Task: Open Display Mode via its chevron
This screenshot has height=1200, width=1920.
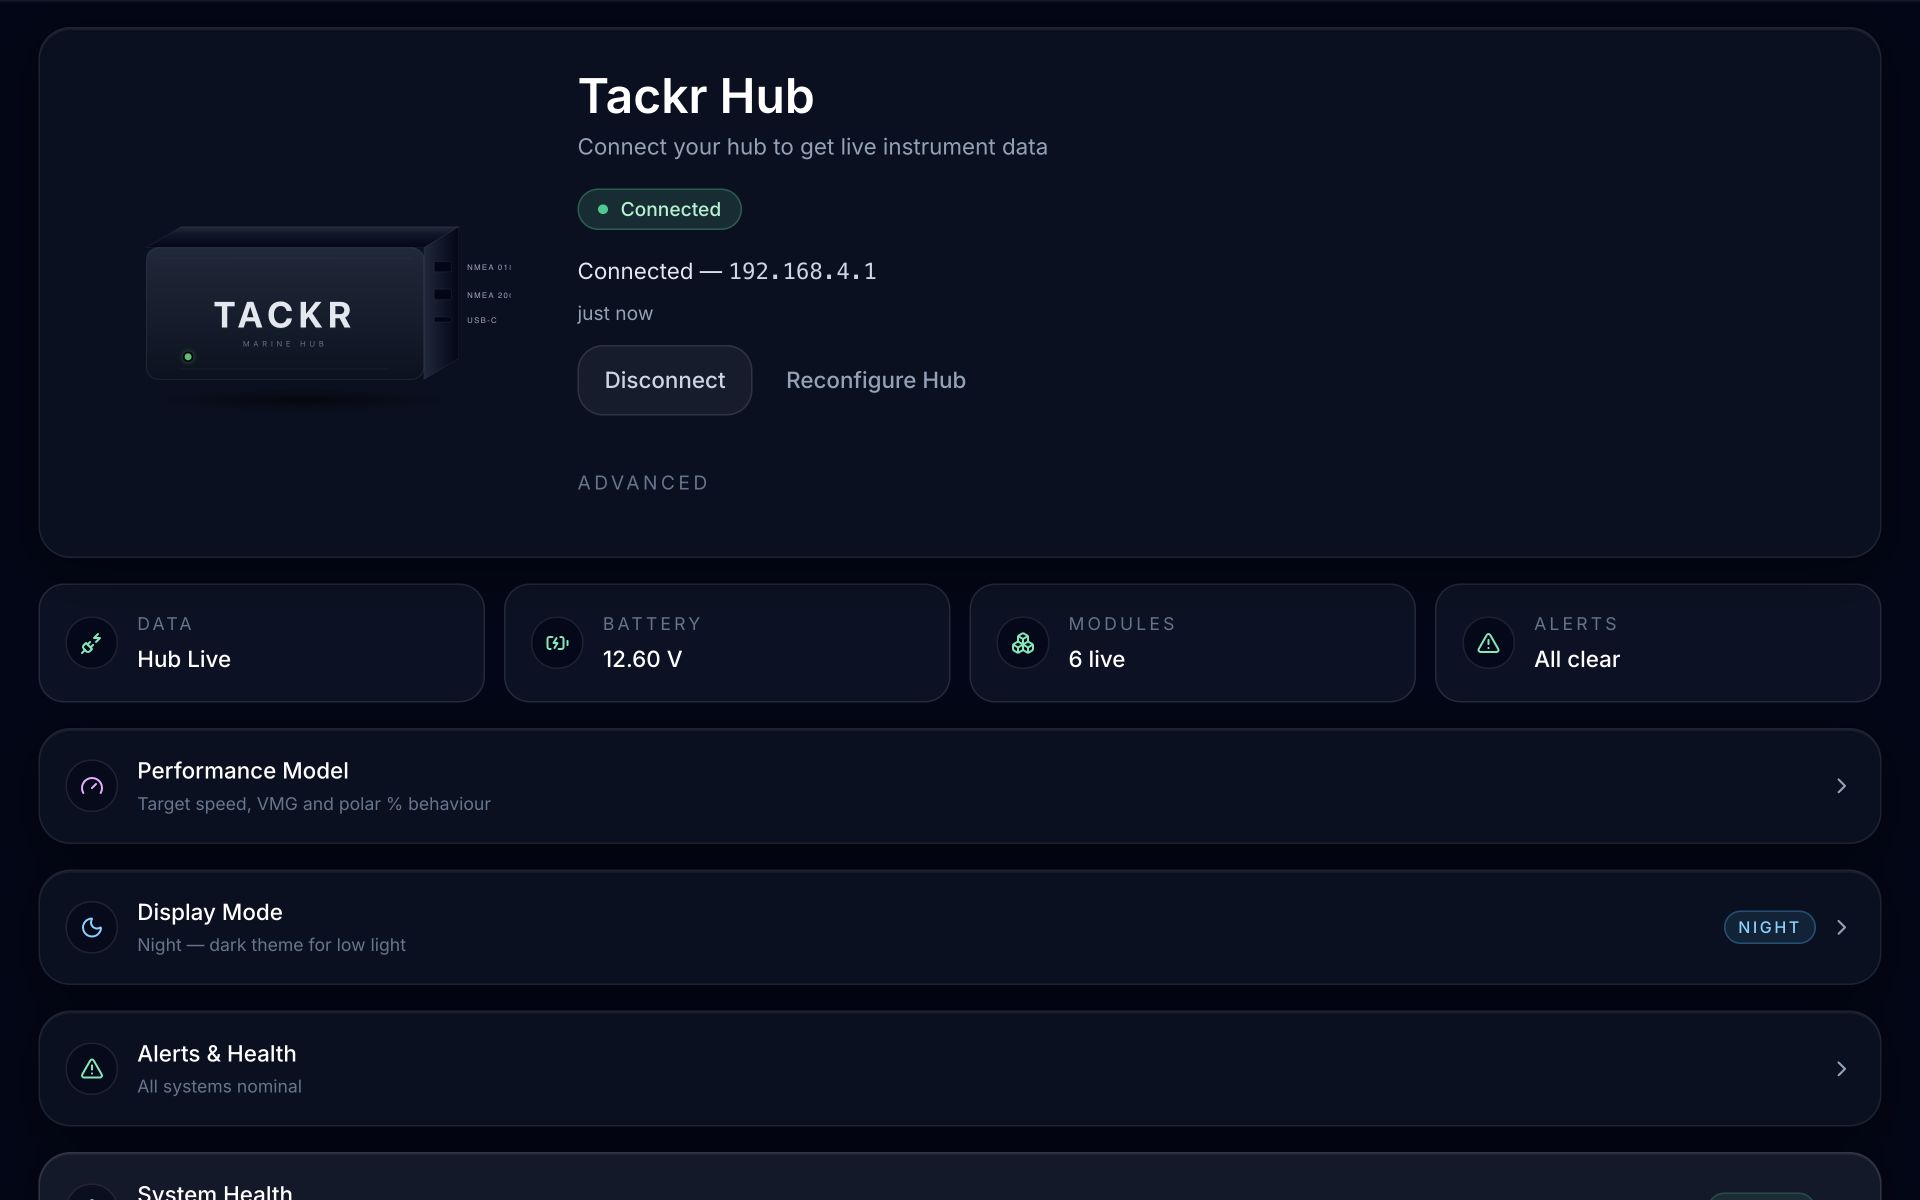Action: 1841,927
